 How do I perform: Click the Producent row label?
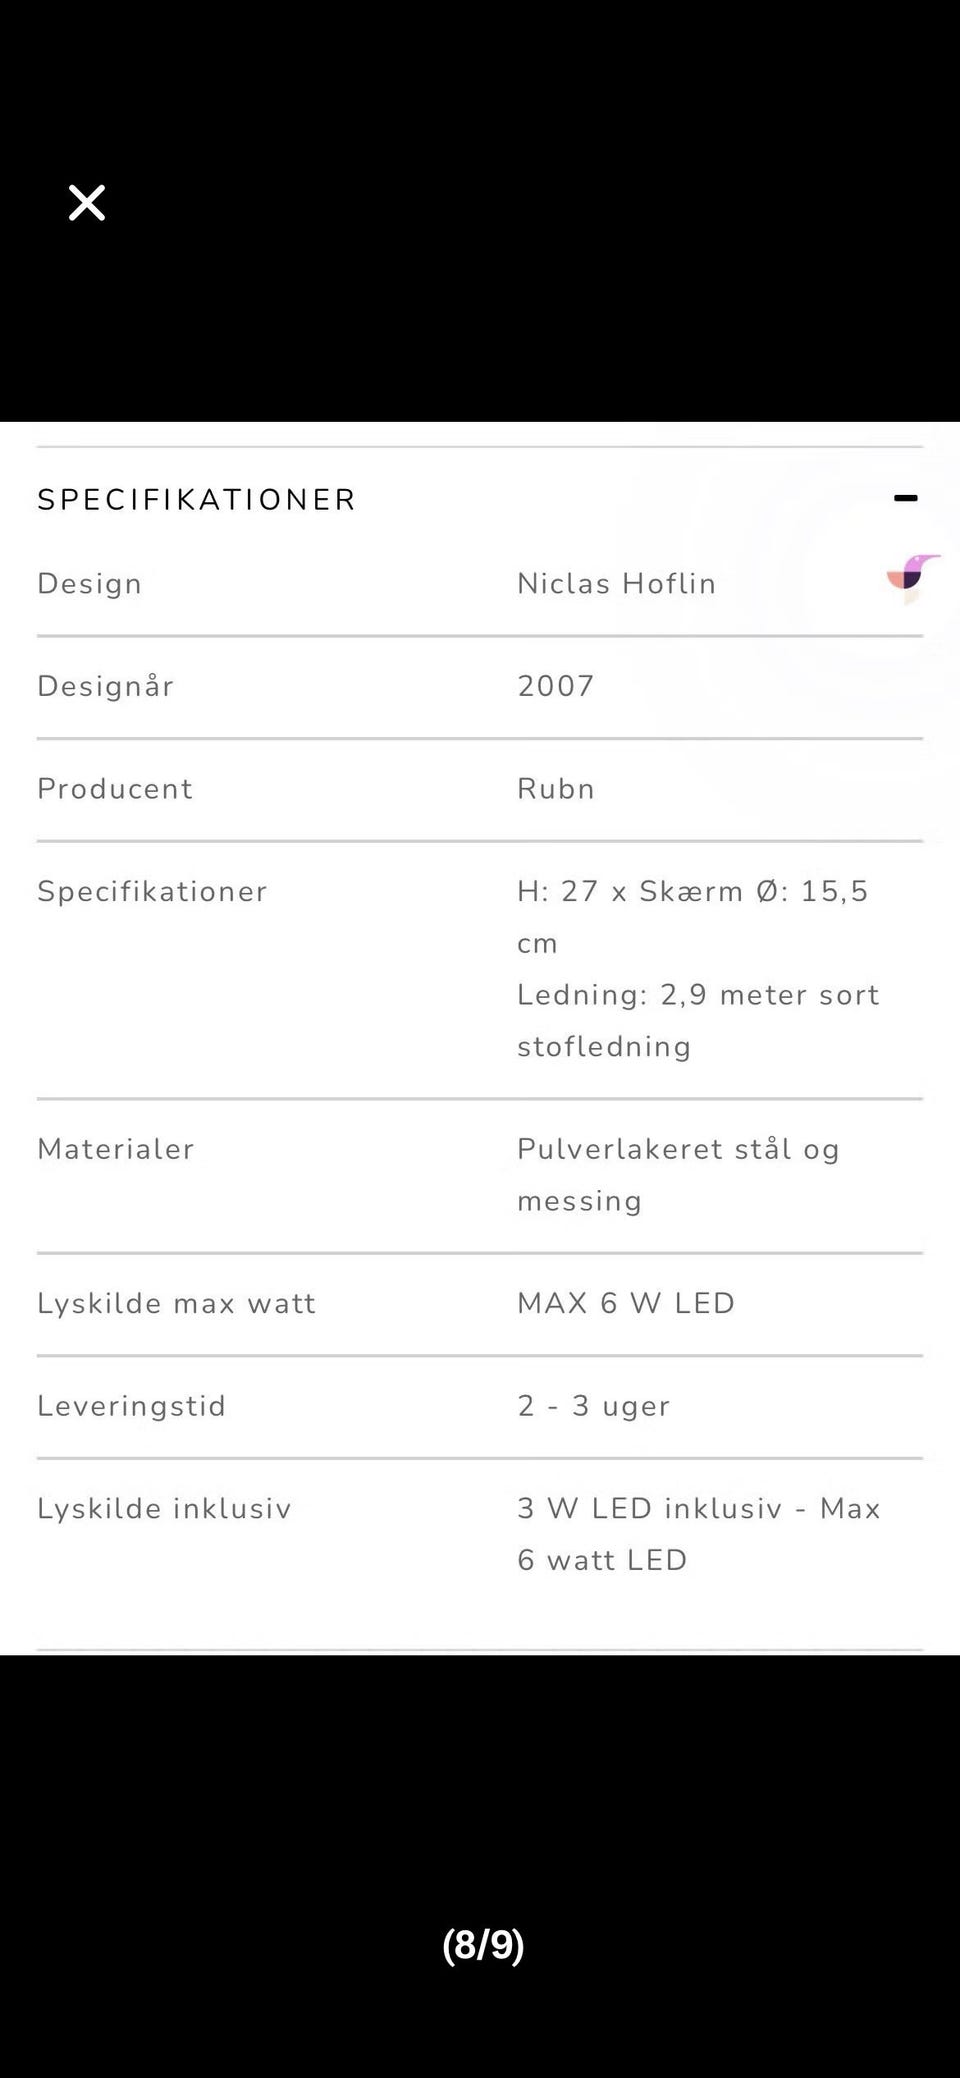115,789
